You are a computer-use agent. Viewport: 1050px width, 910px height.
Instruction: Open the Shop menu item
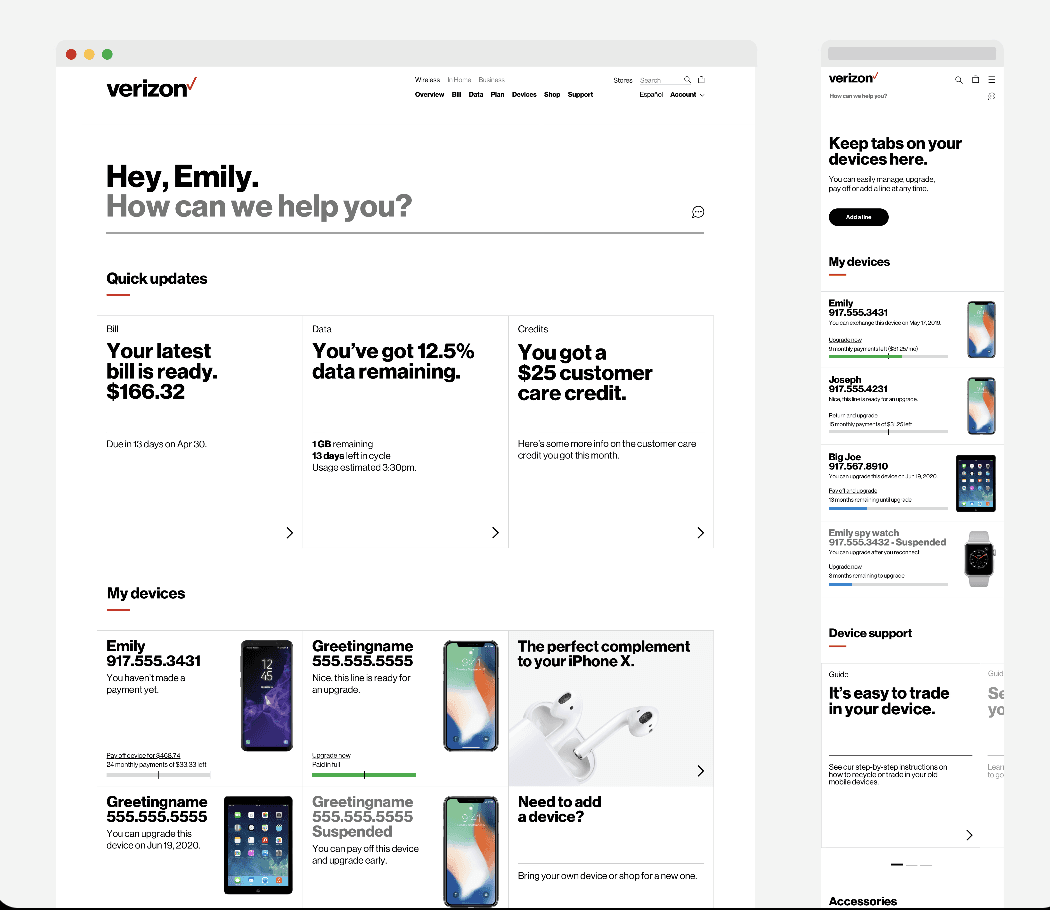(552, 95)
